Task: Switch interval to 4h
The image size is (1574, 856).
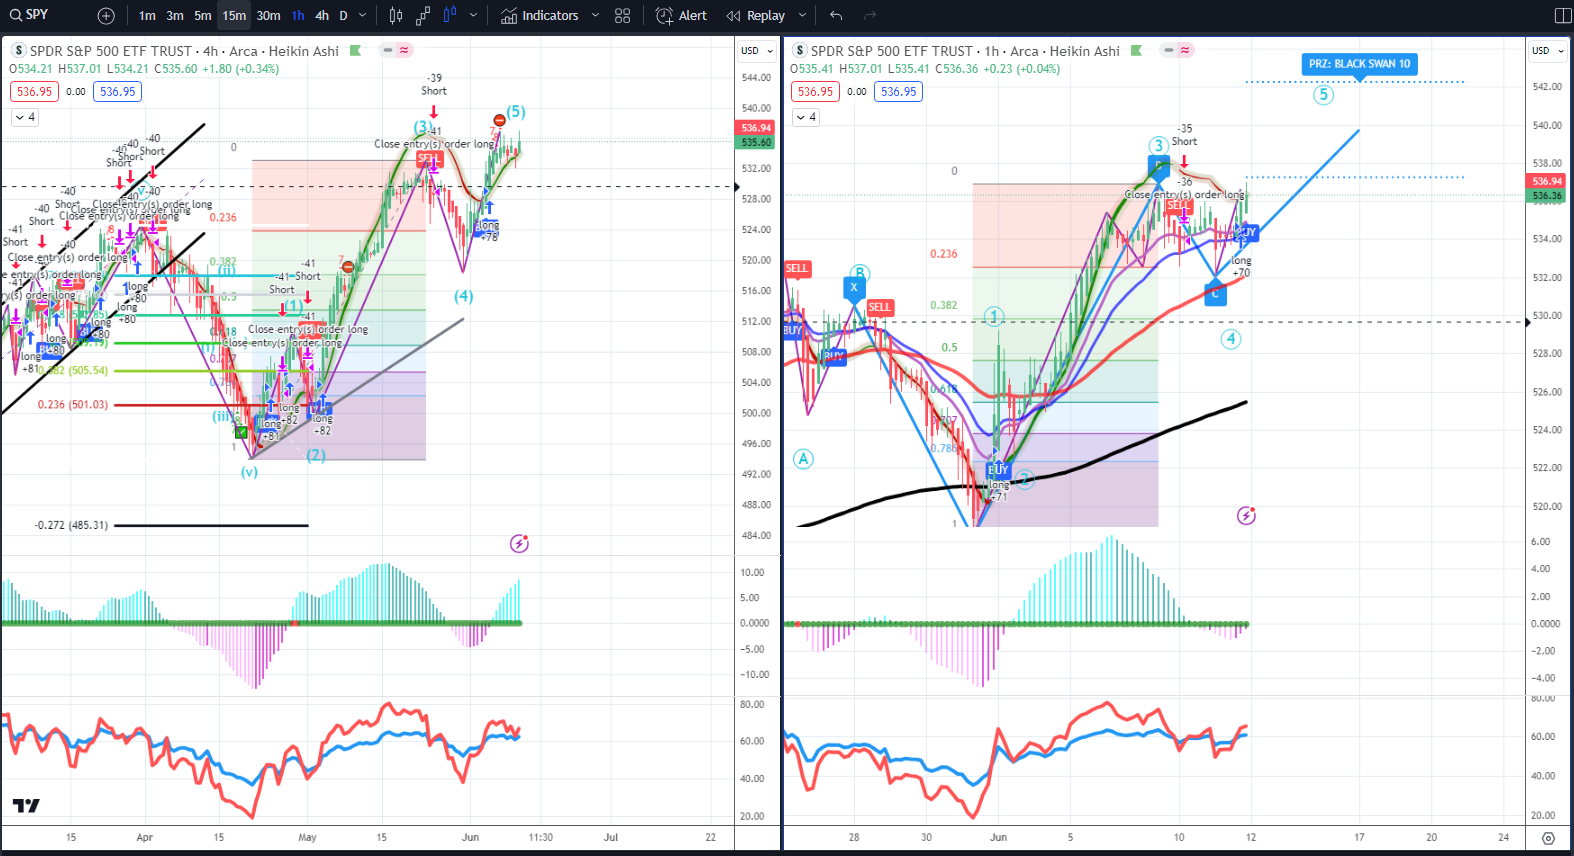Action: [322, 16]
